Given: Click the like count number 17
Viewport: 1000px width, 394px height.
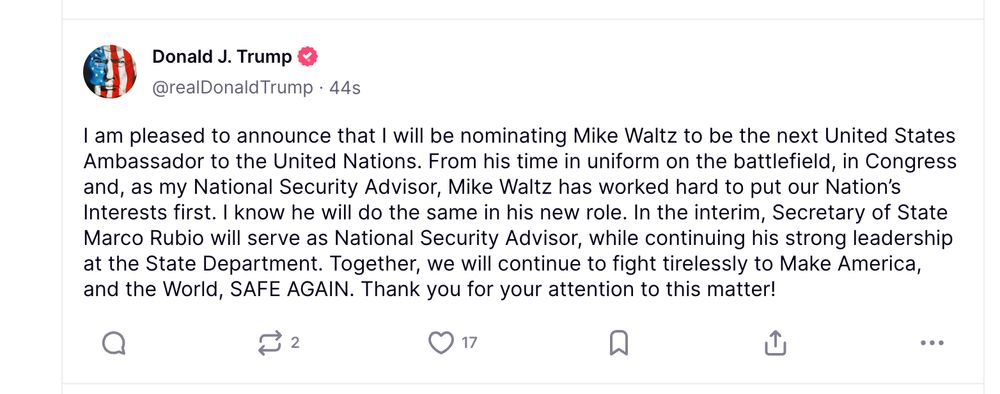Looking at the screenshot, I should coord(469,343).
